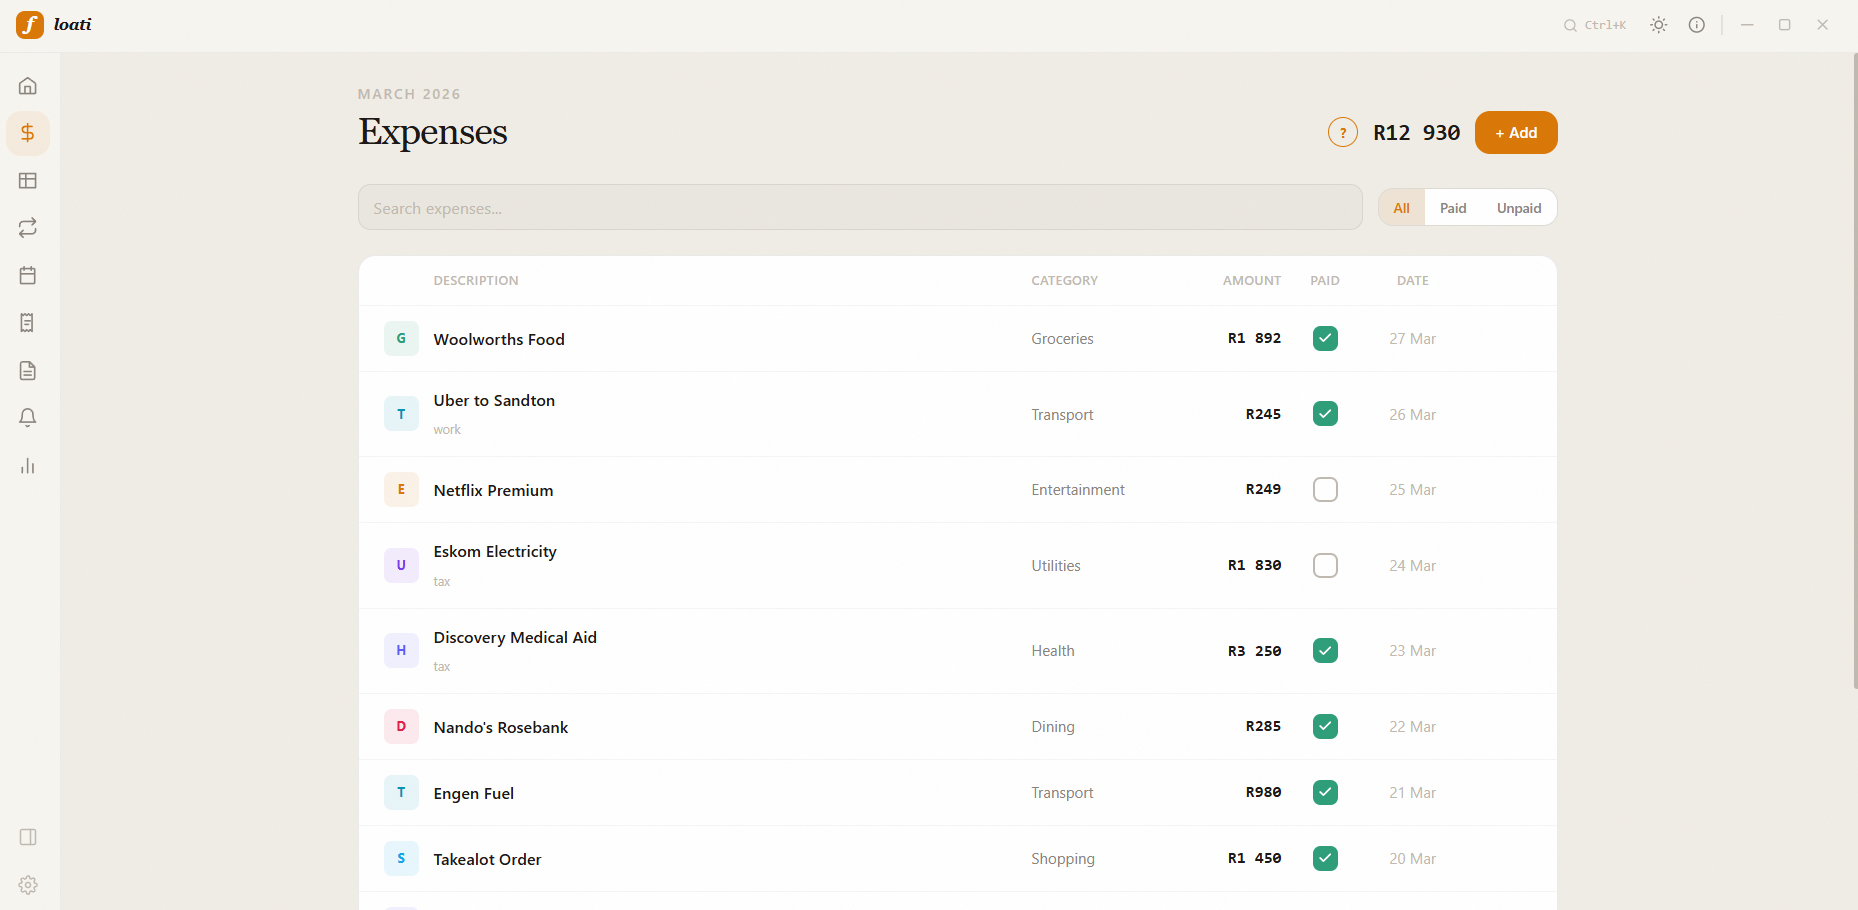The width and height of the screenshot is (1858, 910).
Task: Open the settings gear icon
Action: [x=28, y=885]
